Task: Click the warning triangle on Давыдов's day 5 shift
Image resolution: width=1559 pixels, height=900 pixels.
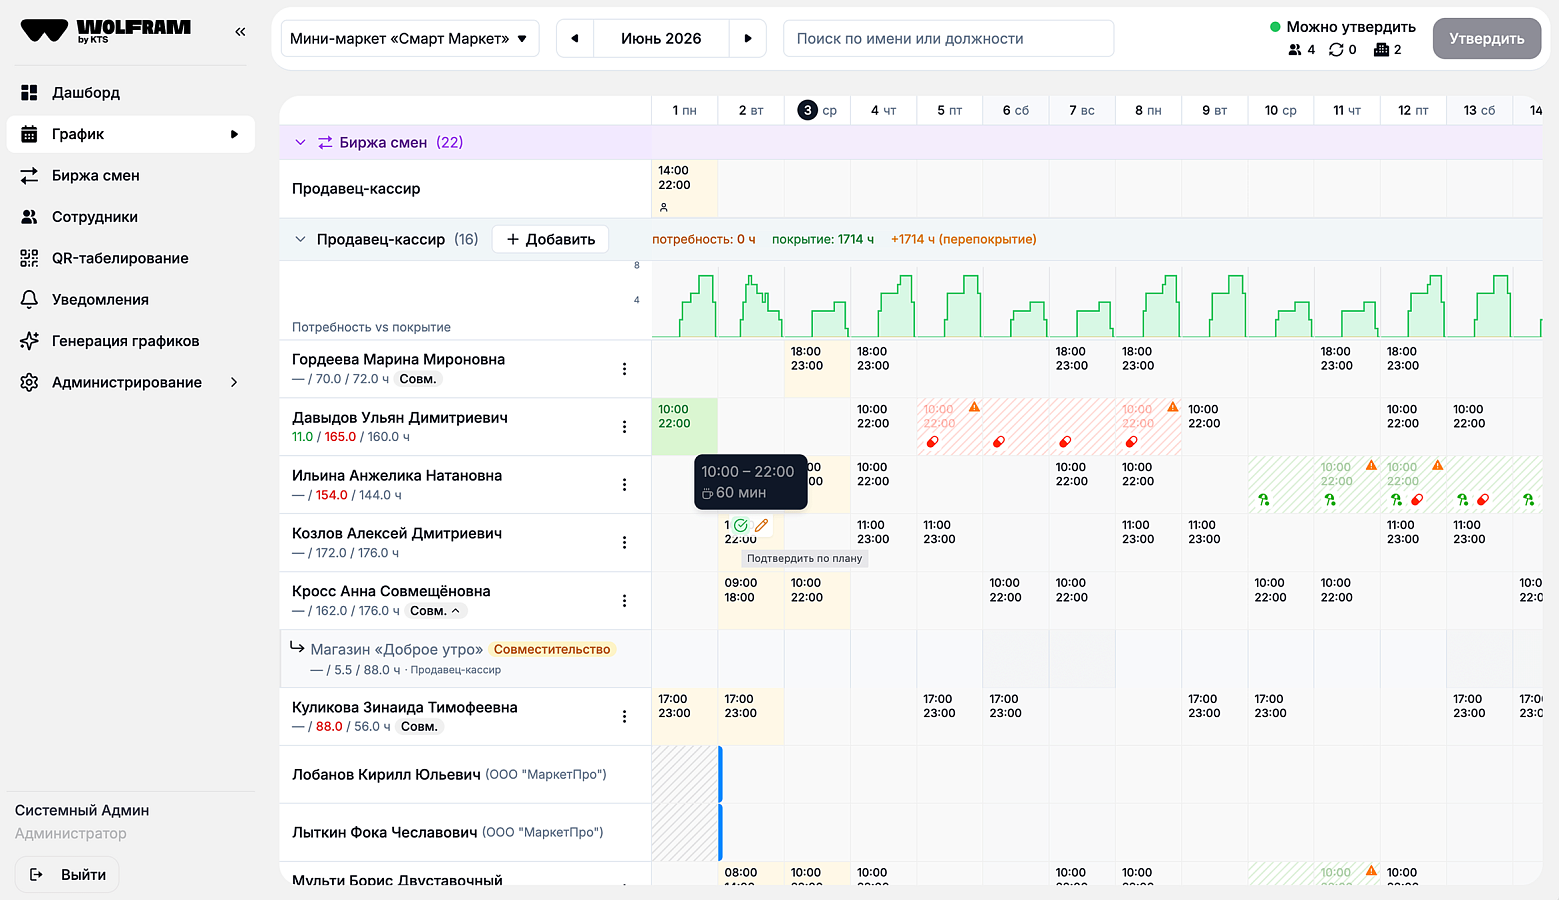Action: [974, 407]
